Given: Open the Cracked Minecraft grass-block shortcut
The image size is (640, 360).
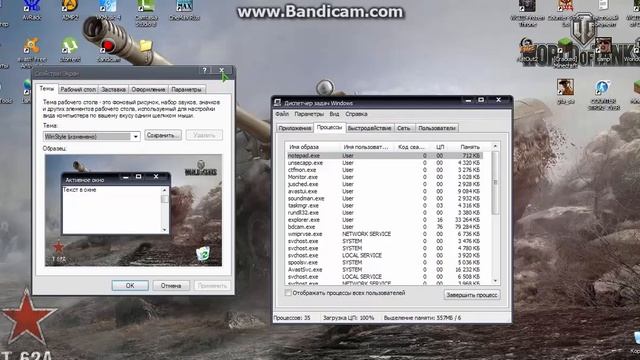Looking at the screenshot, I should tap(565, 52).
